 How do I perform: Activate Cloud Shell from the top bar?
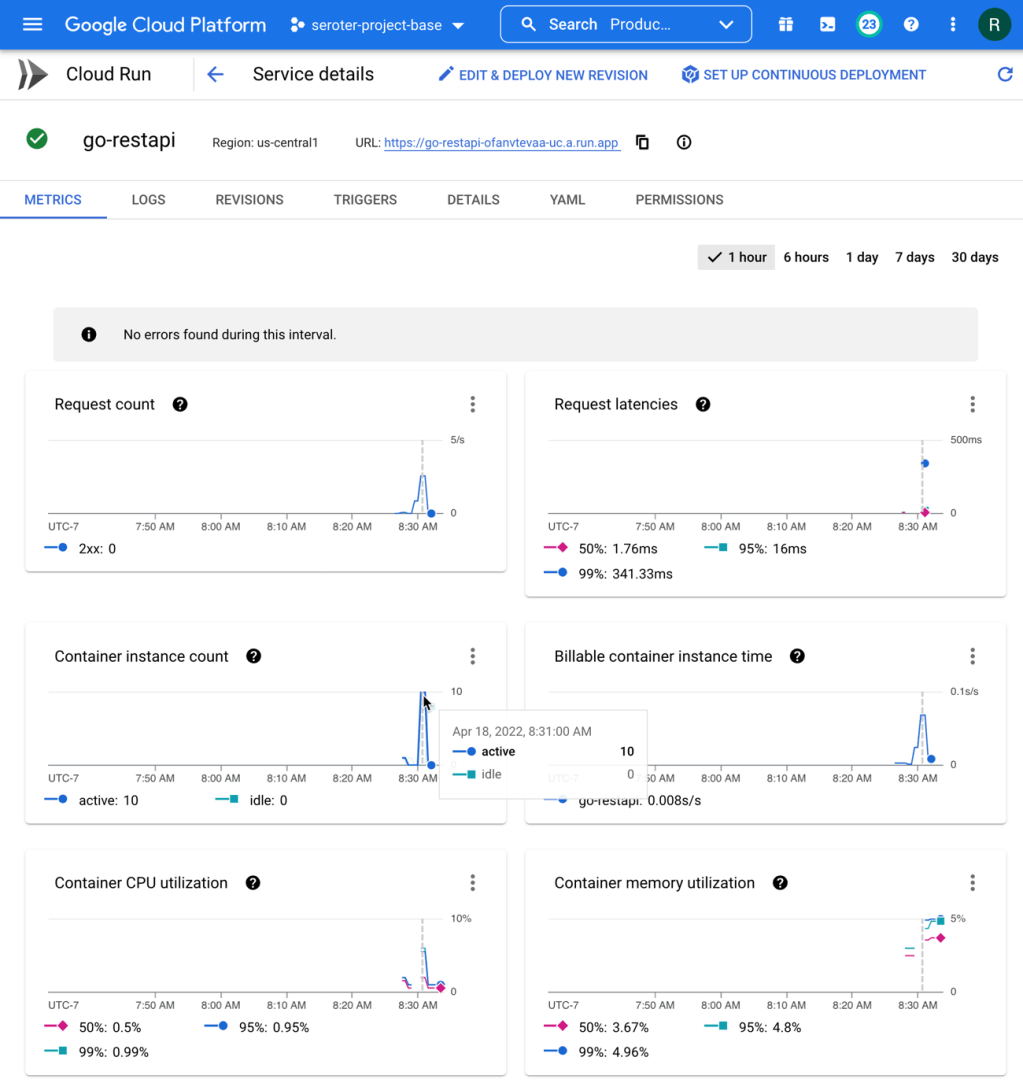[x=827, y=24]
